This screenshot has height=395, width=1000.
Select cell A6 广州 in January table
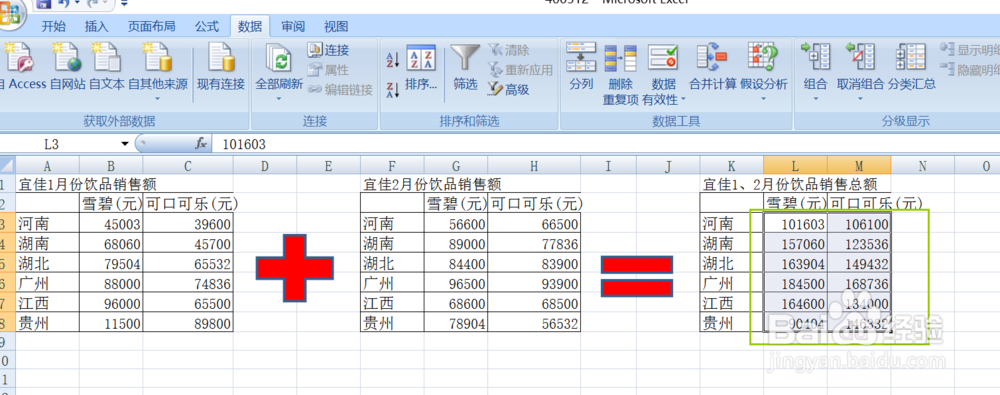click(47, 283)
